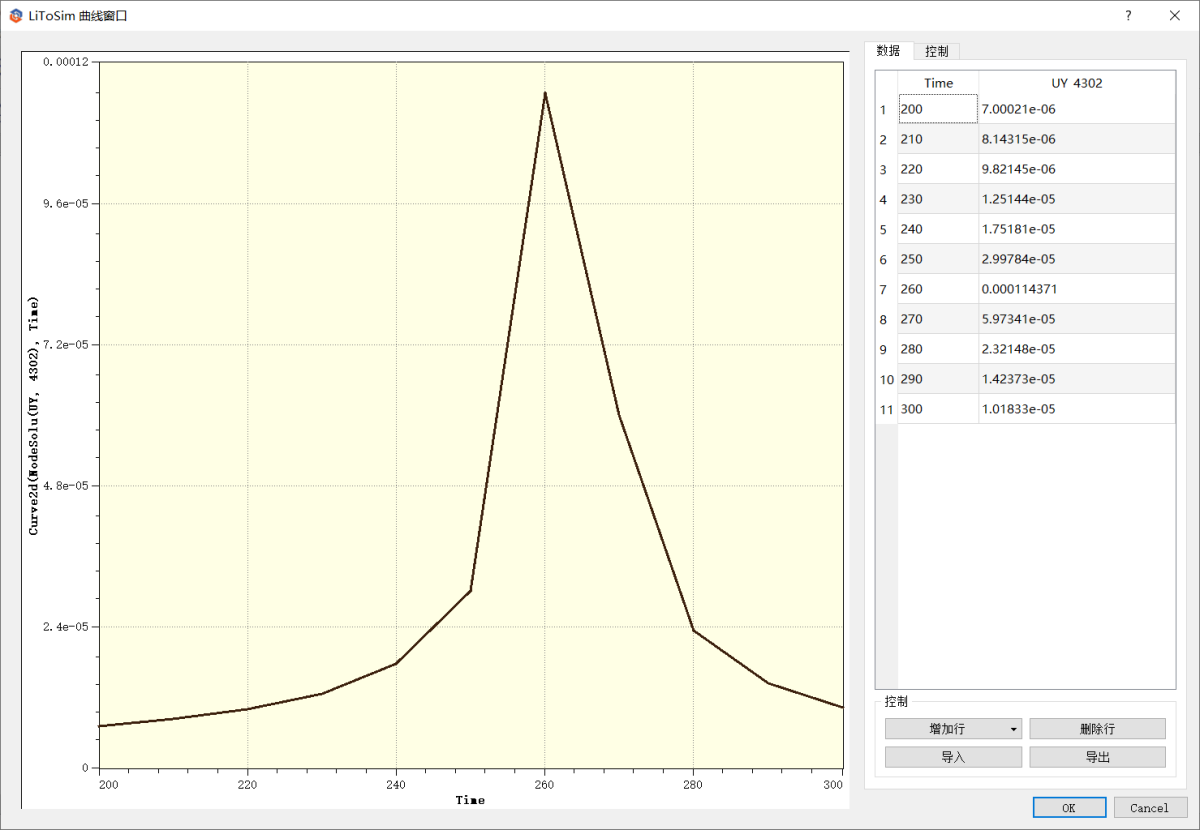
Task: Switch to the 控制 tab
Action: pos(937,52)
